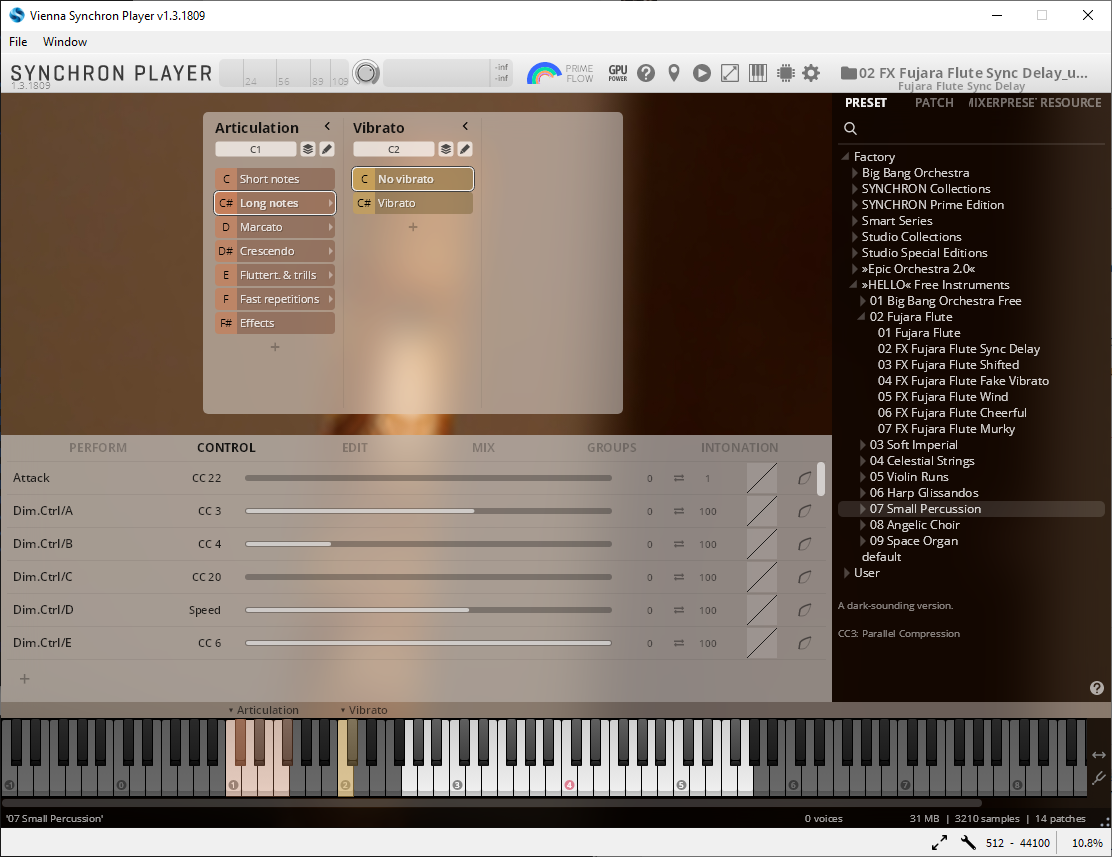Click the swap arrows icon in Dim.Ctrl/C row
The width and height of the screenshot is (1112, 857).
click(679, 577)
